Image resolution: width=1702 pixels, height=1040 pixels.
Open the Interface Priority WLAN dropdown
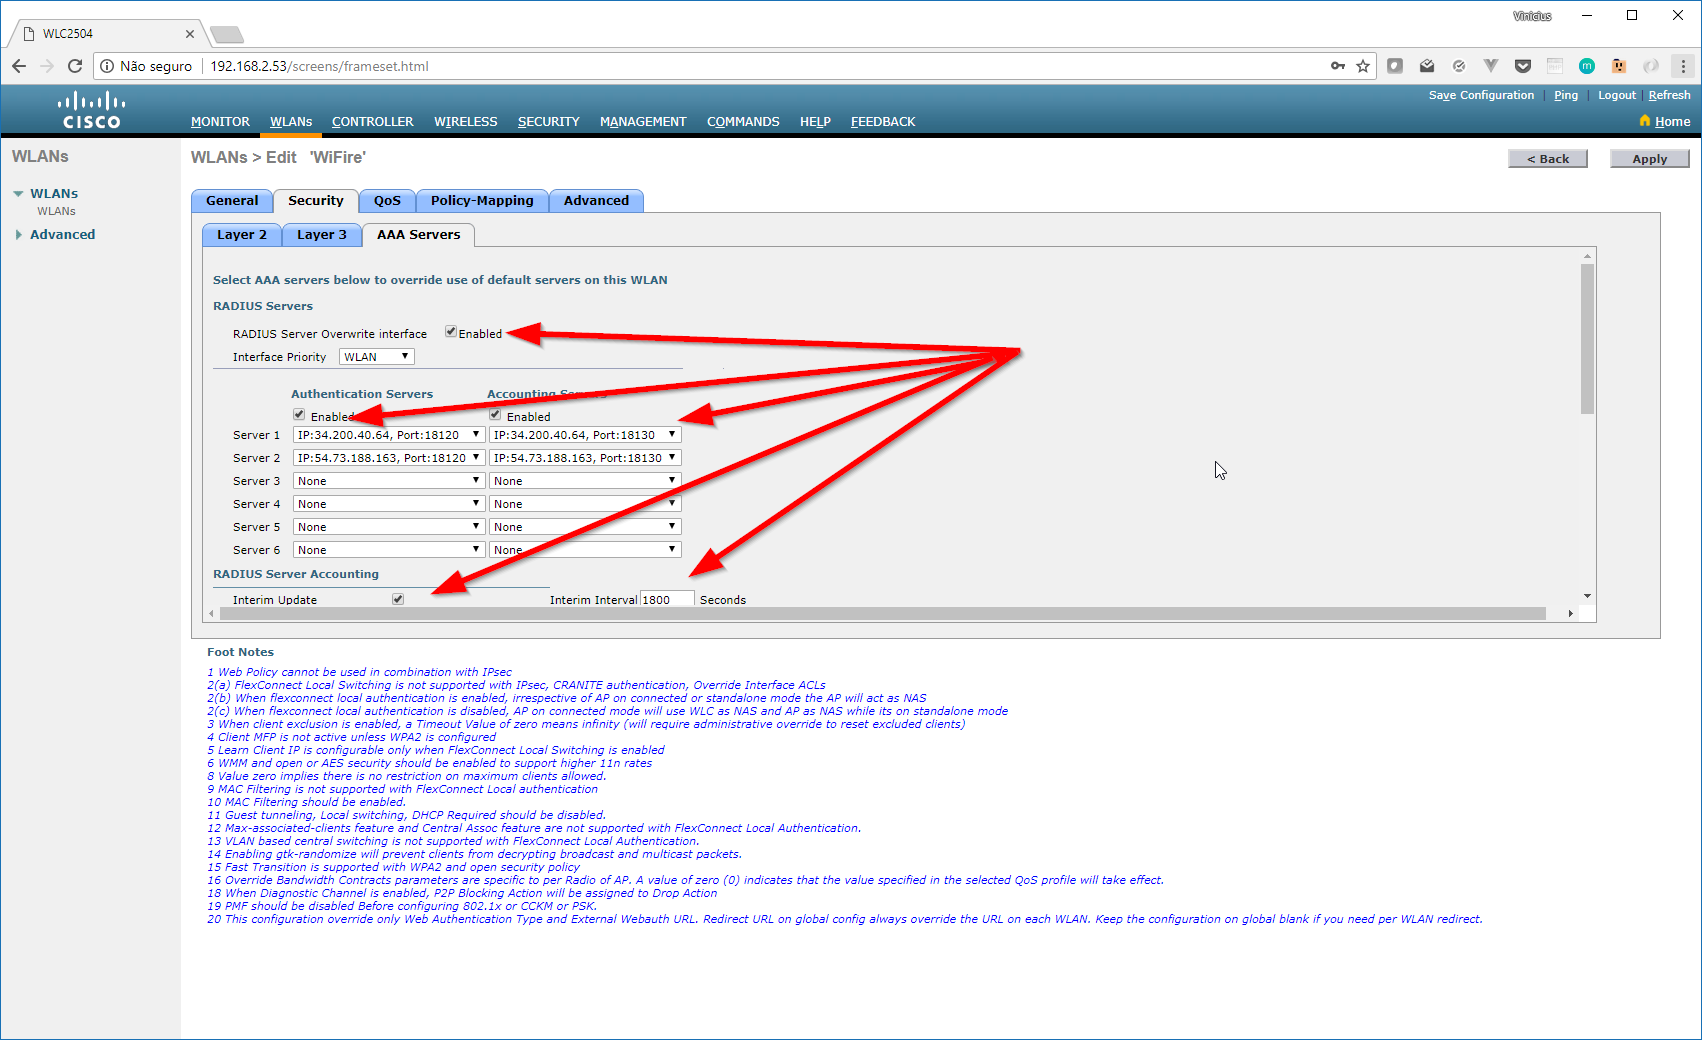377,357
